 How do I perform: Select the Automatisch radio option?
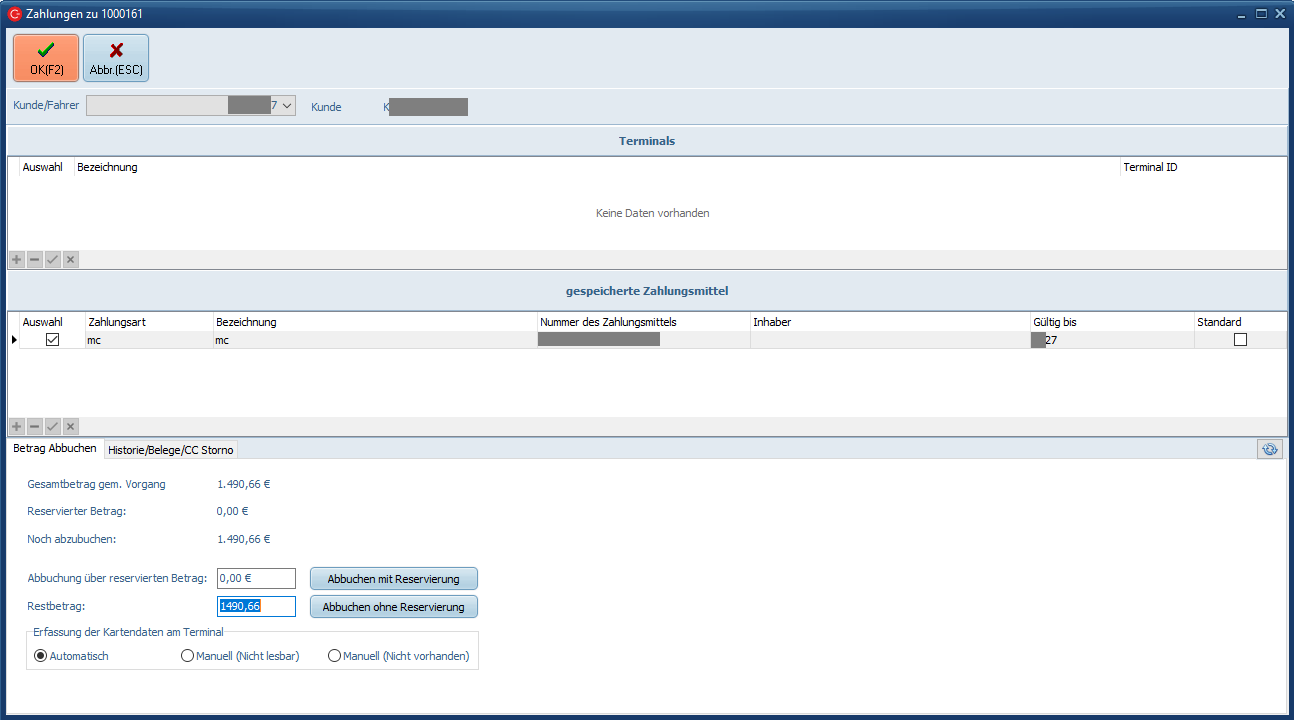pos(41,656)
